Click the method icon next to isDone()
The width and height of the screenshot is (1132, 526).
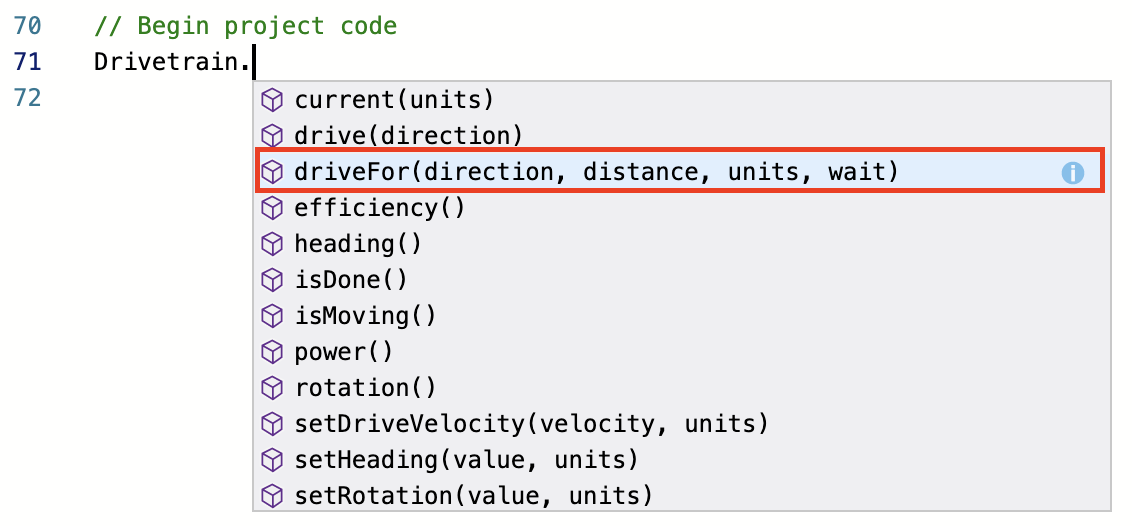coord(271,280)
